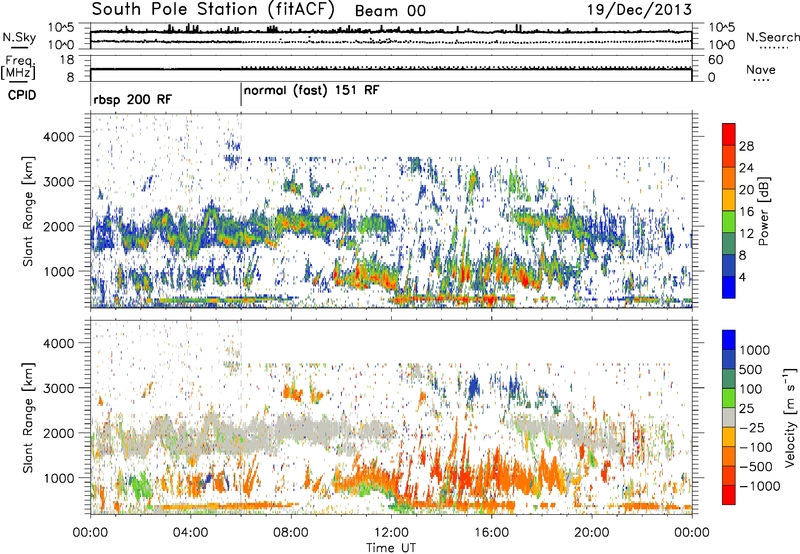Click the 08:00 time axis tick label
Screen dimensions: 800x554
tap(291, 533)
